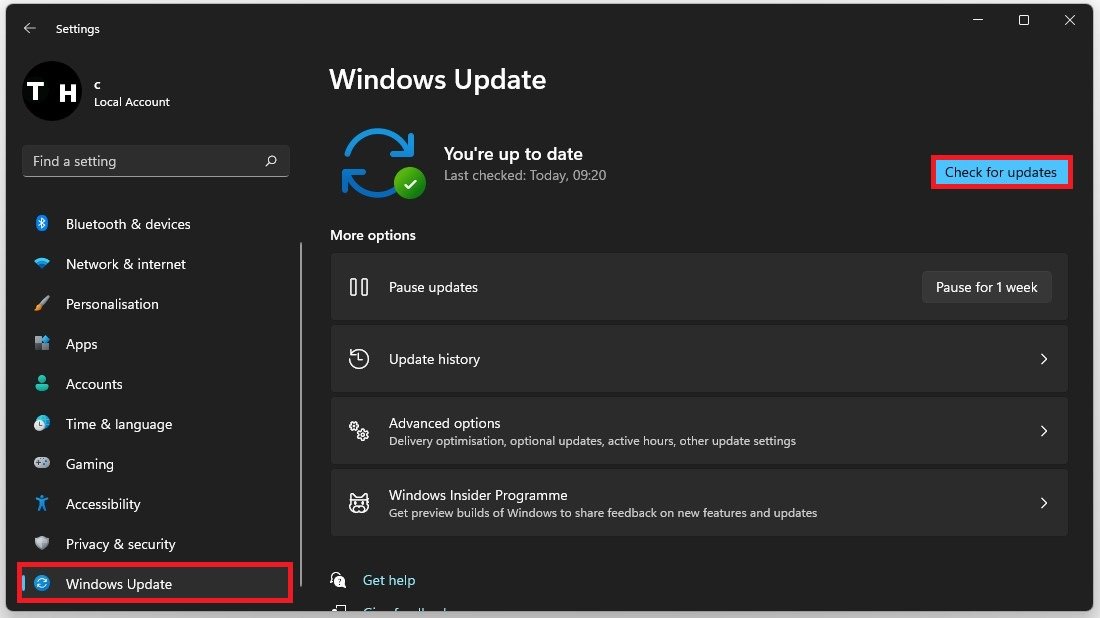Click the Gaming controller icon
Viewport: 1100px width, 618px height.
(42, 464)
